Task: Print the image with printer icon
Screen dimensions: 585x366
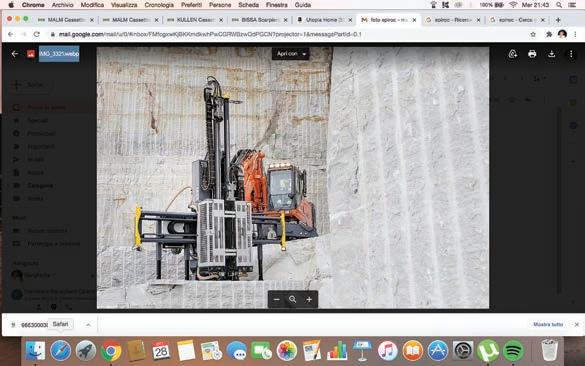Action: tap(532, 54)
